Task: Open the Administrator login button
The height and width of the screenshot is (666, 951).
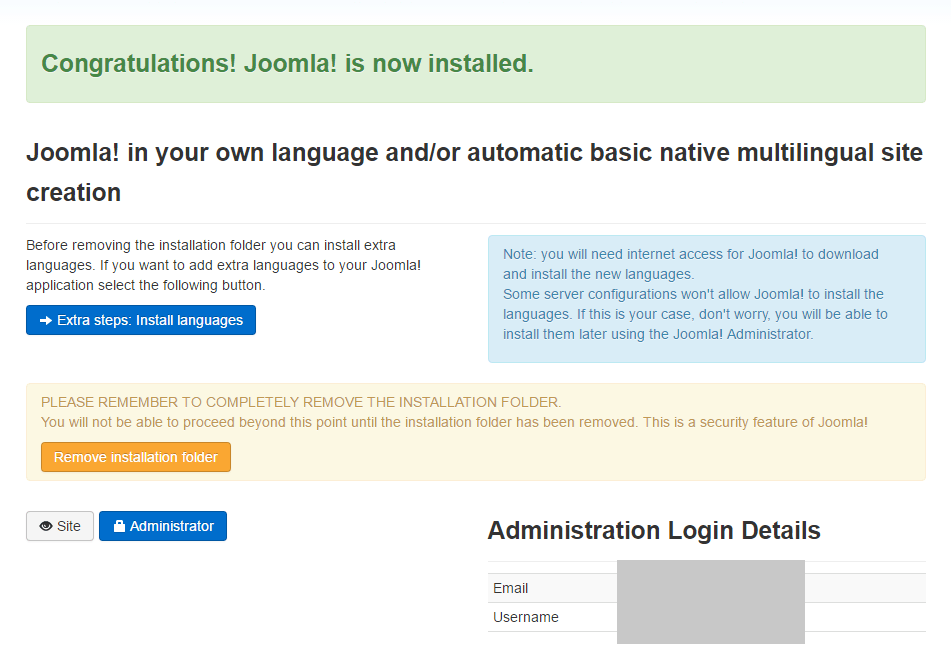Action: 163,526
